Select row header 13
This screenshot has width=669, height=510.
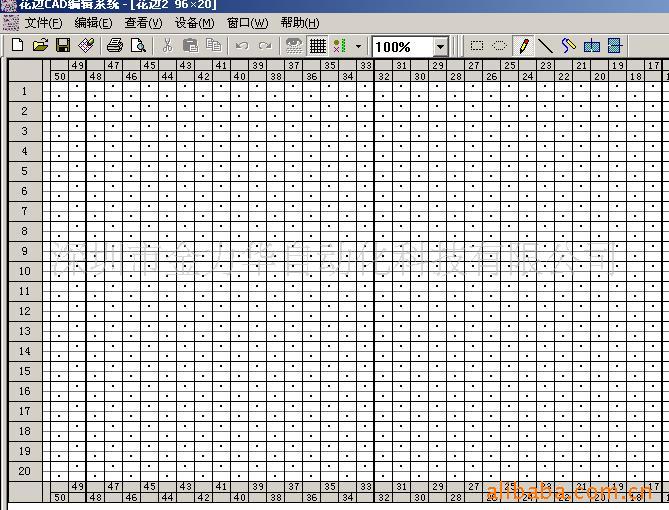click(x=25, y=331)
